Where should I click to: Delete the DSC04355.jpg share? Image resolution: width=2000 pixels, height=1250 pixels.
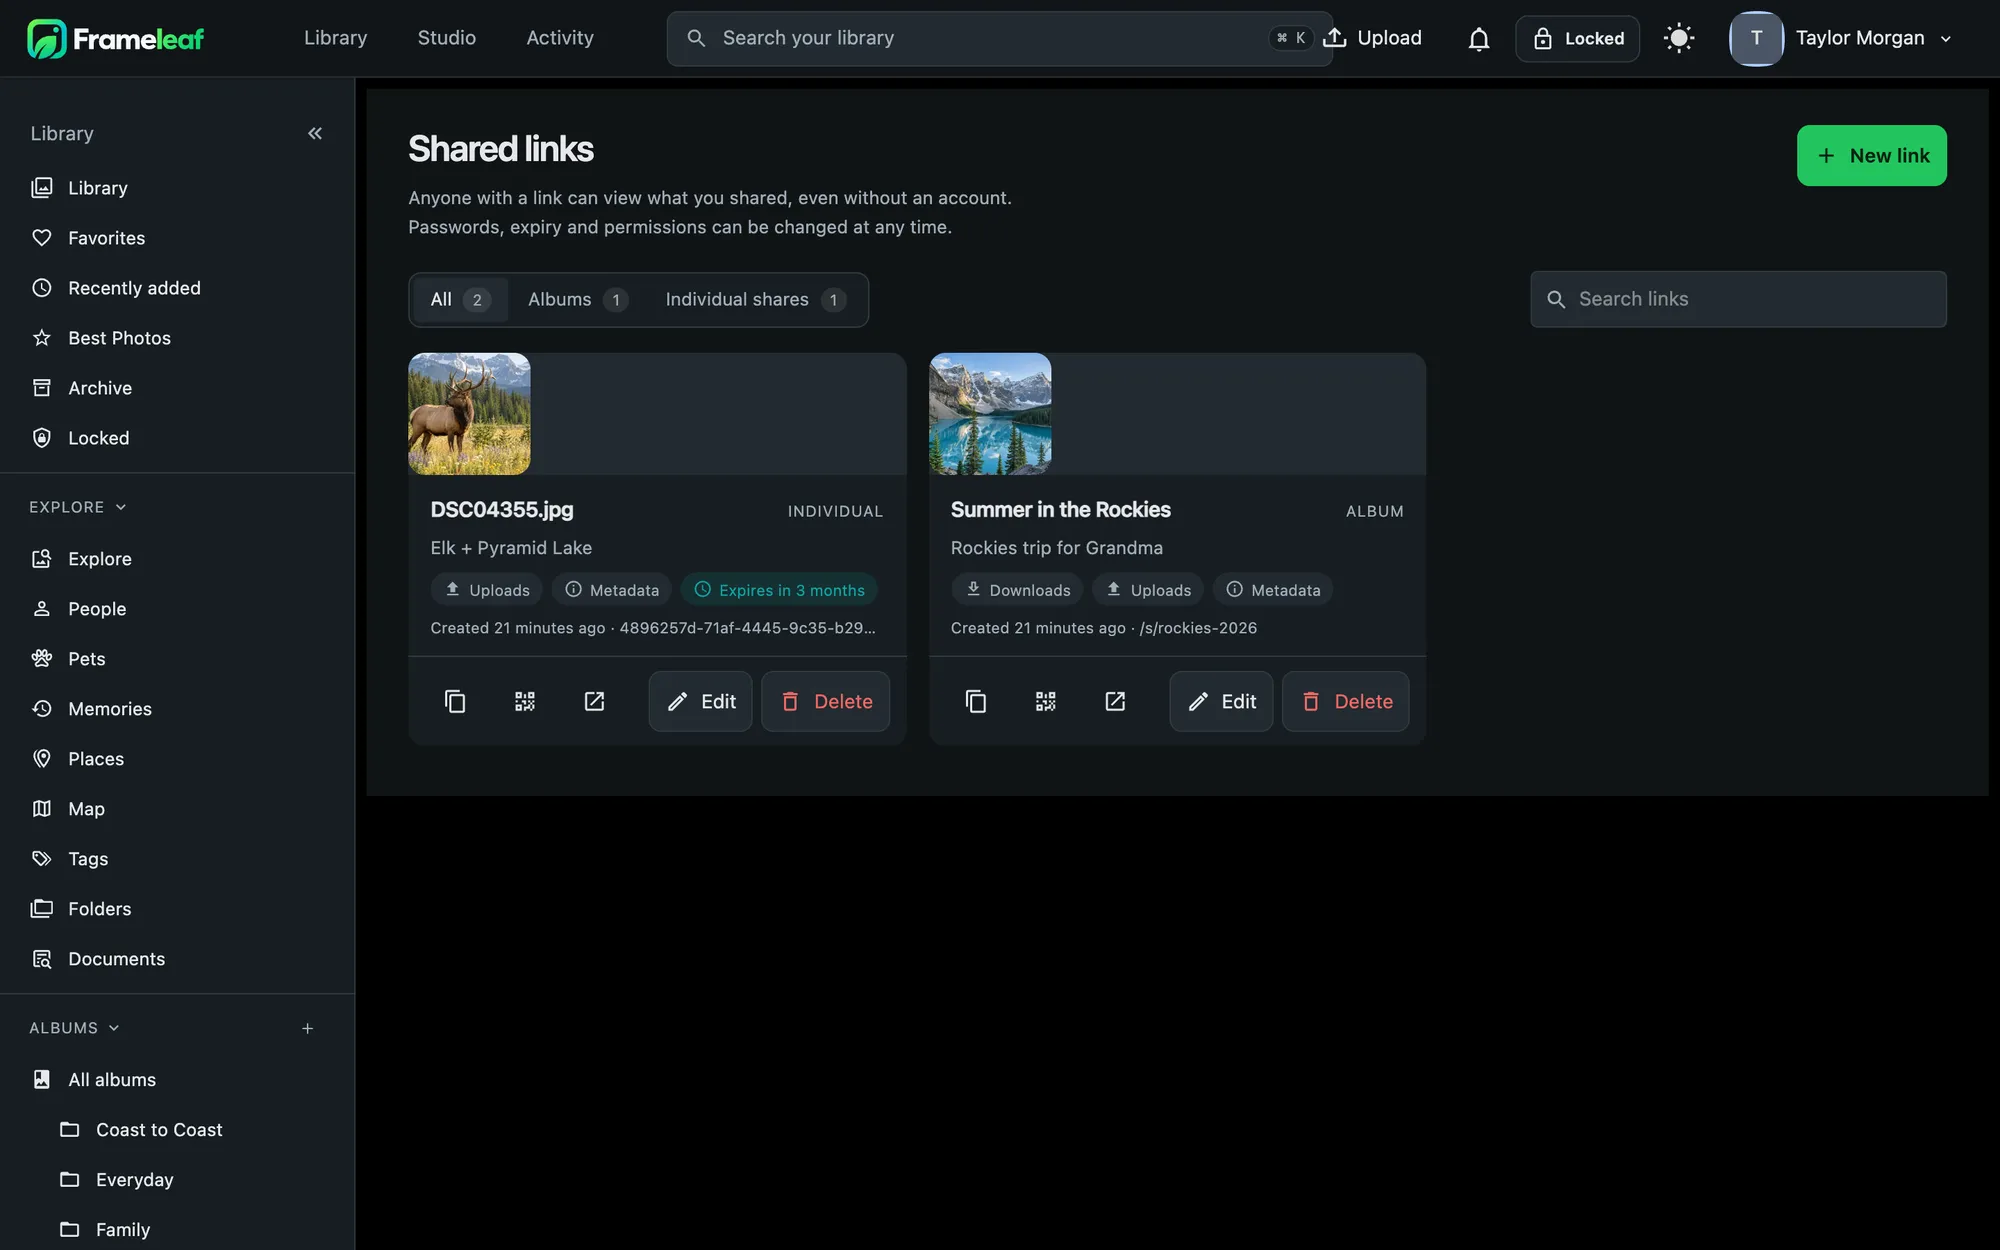point(826,701)
